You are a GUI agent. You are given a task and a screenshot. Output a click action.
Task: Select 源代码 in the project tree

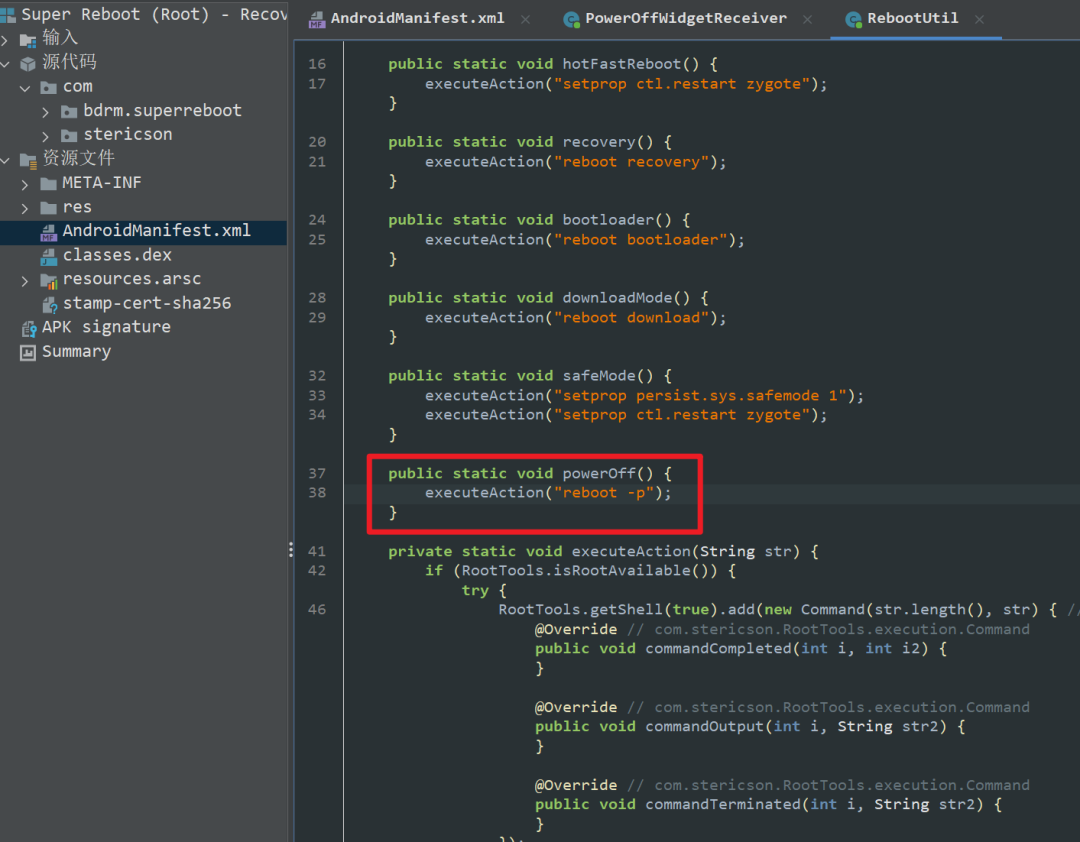tap(70, 62)
